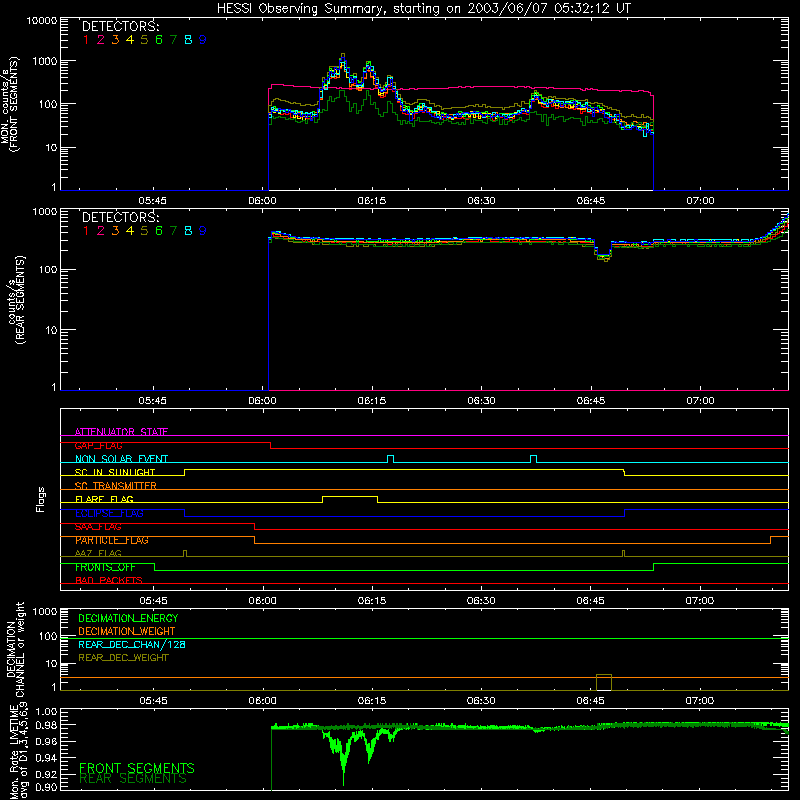This screenshot has height=800, width=800.
Task: Click the BAD_PACKETS flag label
Action: pos(109,580)
